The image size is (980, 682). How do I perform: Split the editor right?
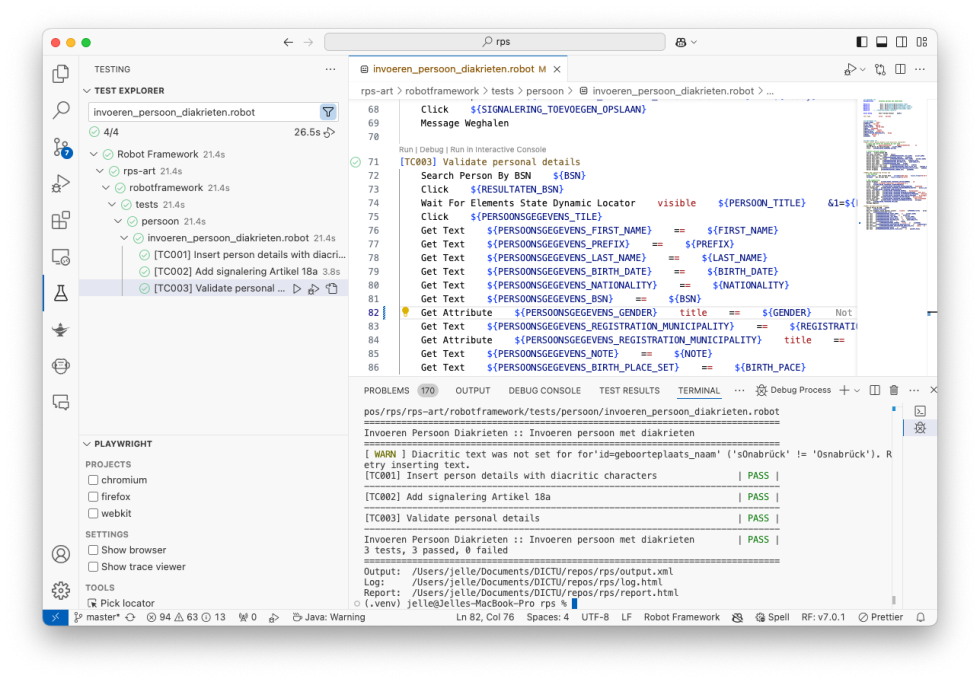click(x=900, y=69)
